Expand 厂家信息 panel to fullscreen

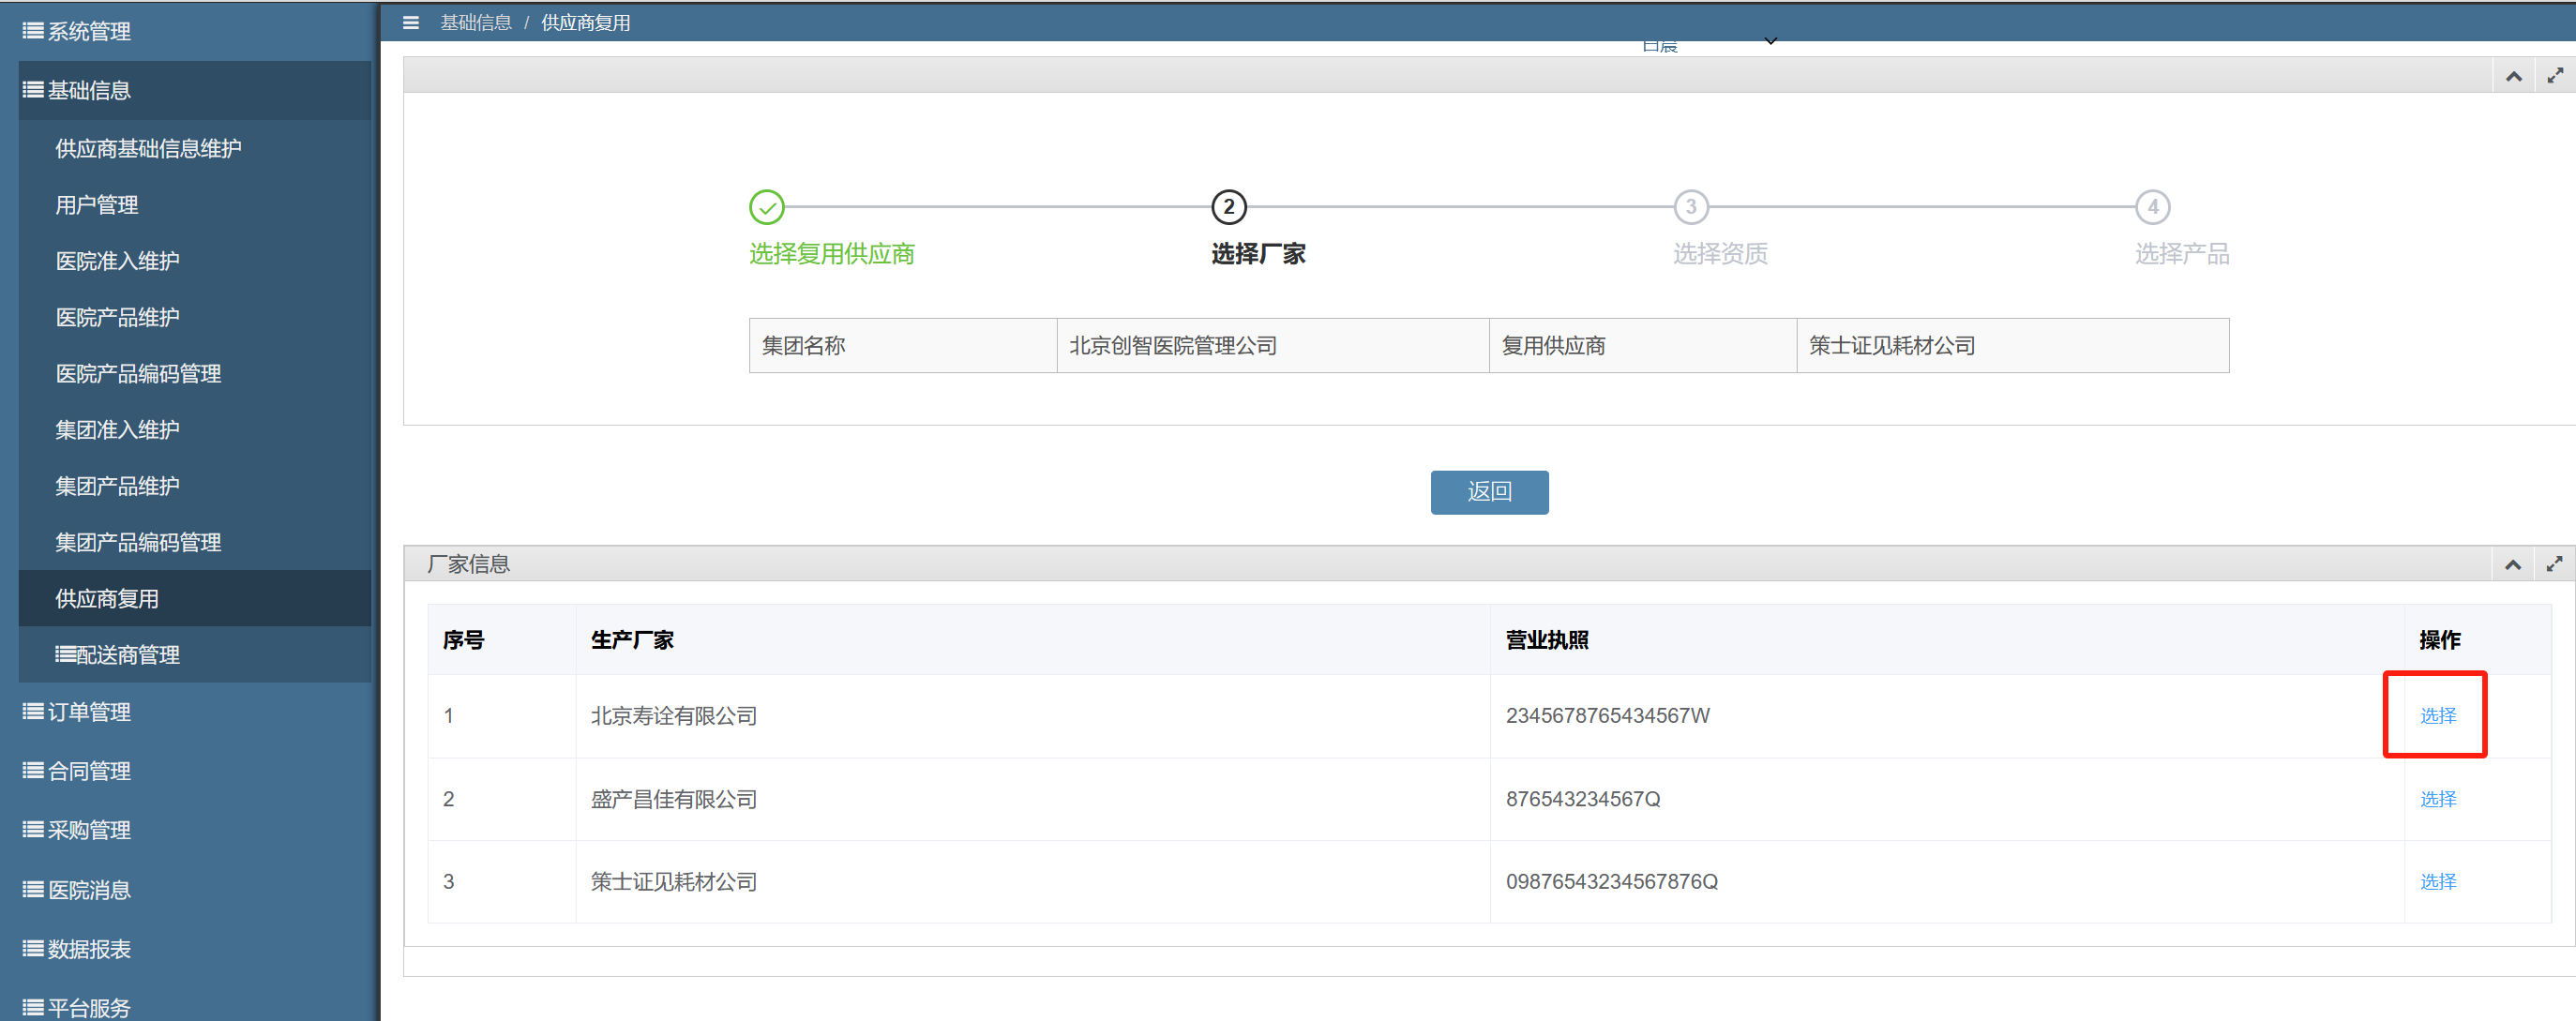(2554, 565)
